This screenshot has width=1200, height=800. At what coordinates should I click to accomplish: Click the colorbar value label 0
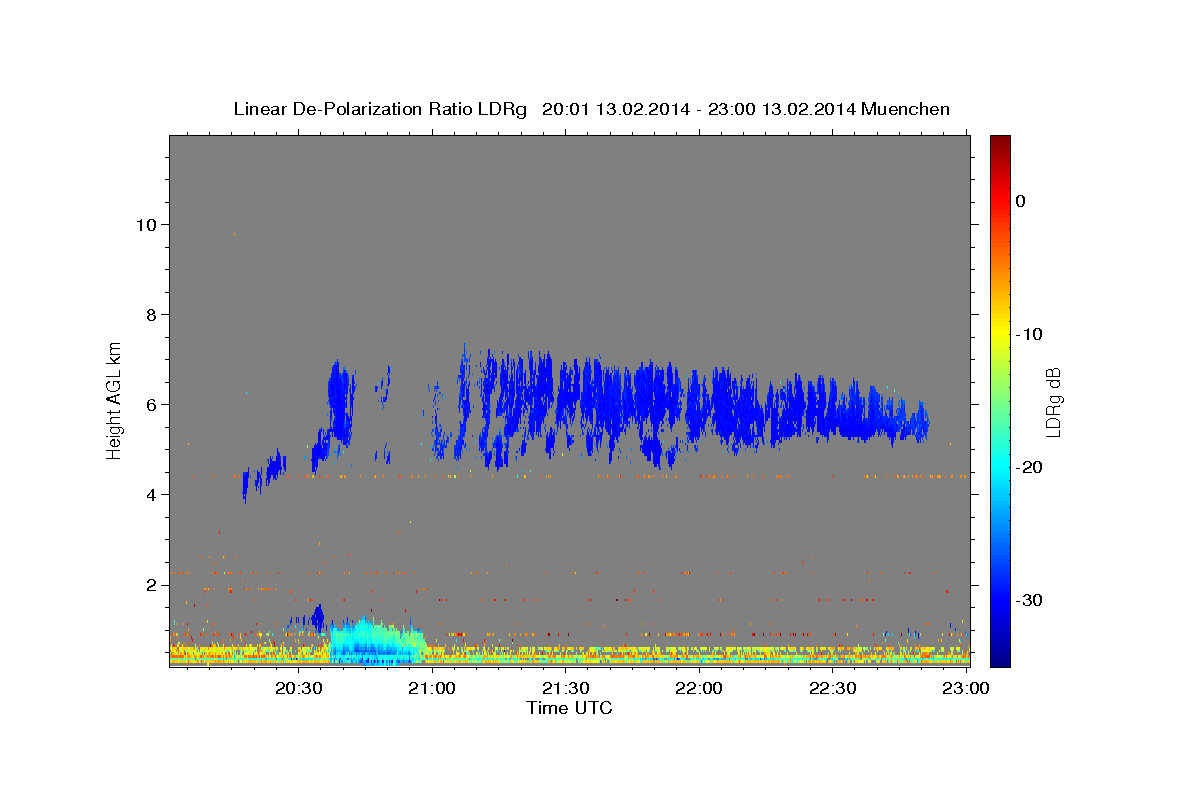[x=1020, y=201]
